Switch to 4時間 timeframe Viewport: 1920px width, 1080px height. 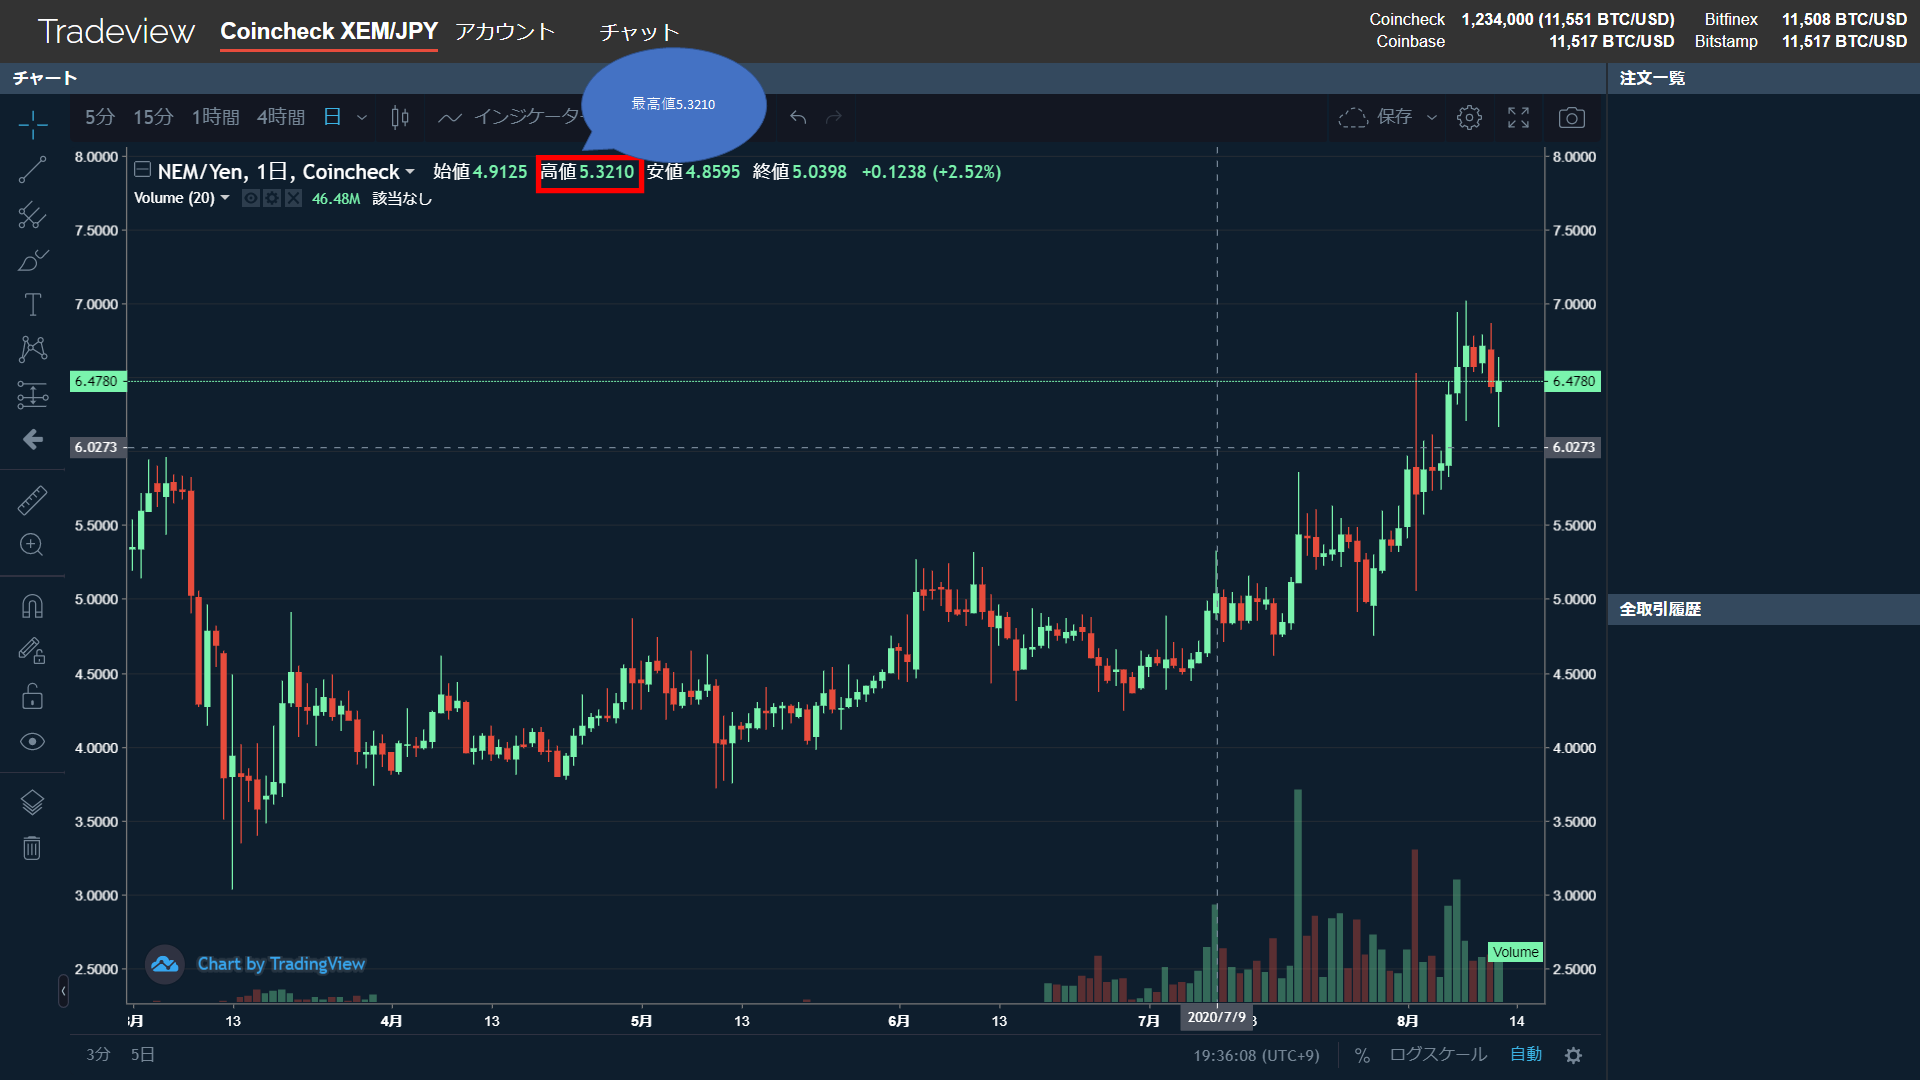pos(281,118)
